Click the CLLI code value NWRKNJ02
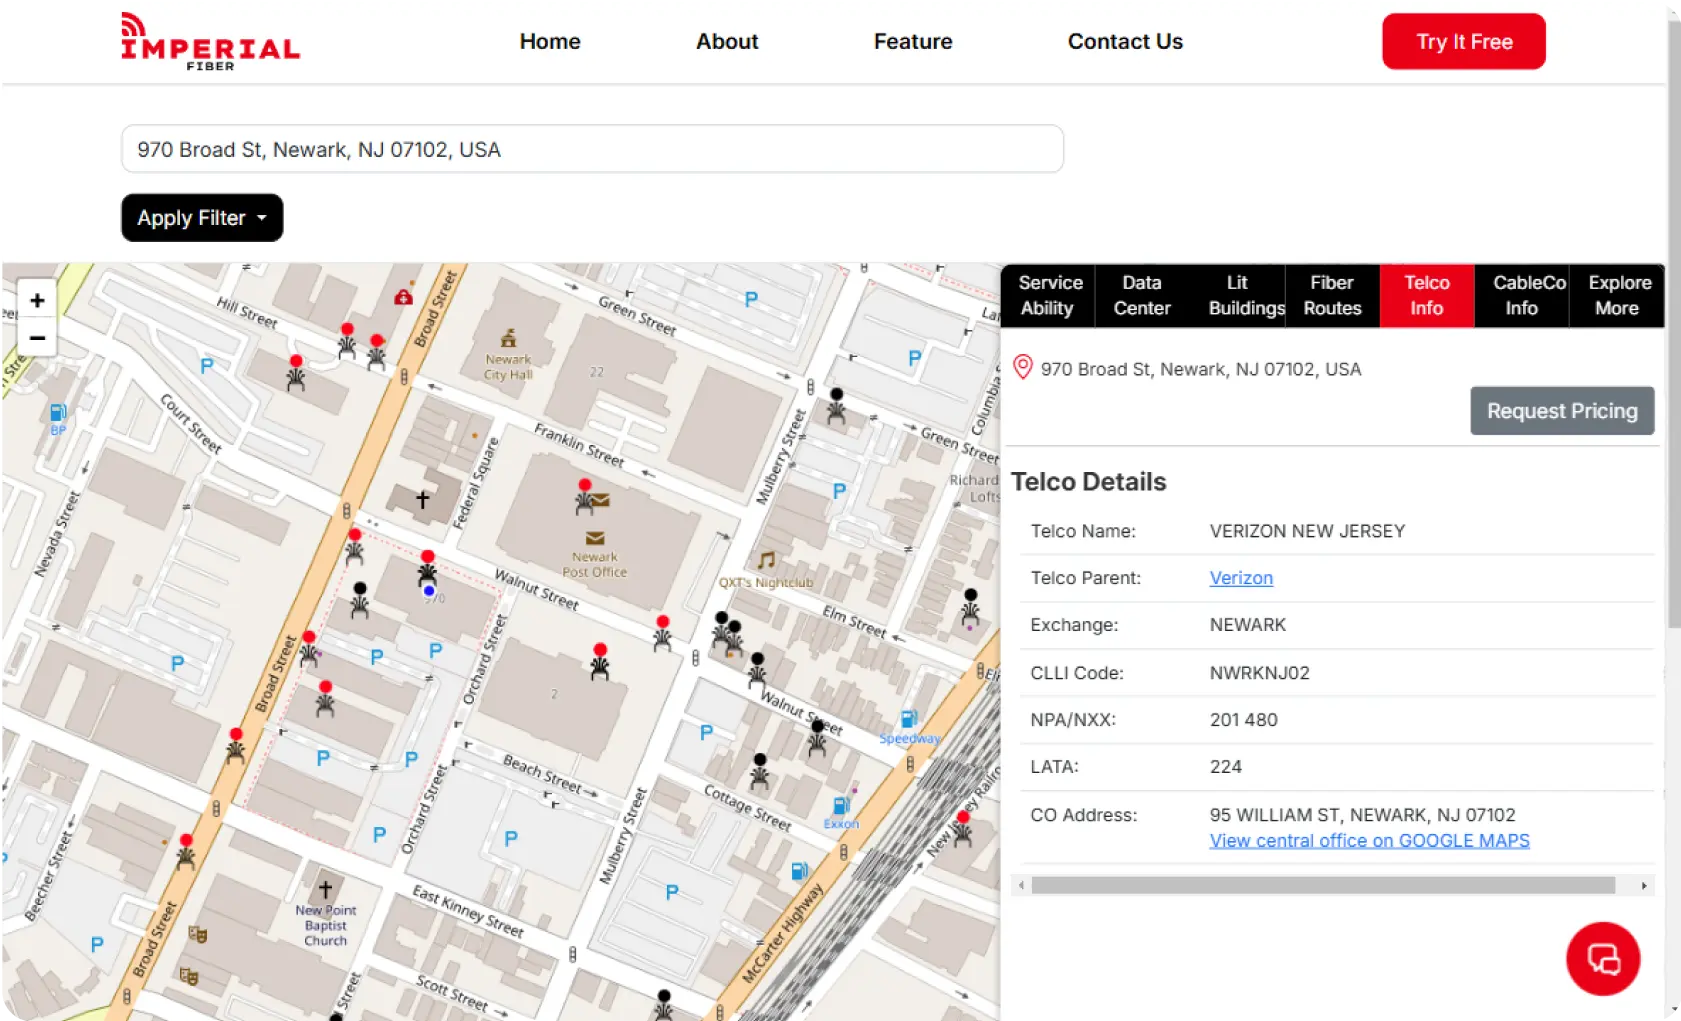1681x1021 pixels. (x=1259, y=673)
